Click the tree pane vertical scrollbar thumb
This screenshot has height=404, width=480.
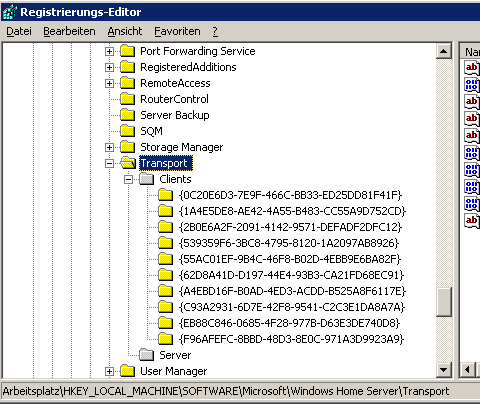coord(444,302)
